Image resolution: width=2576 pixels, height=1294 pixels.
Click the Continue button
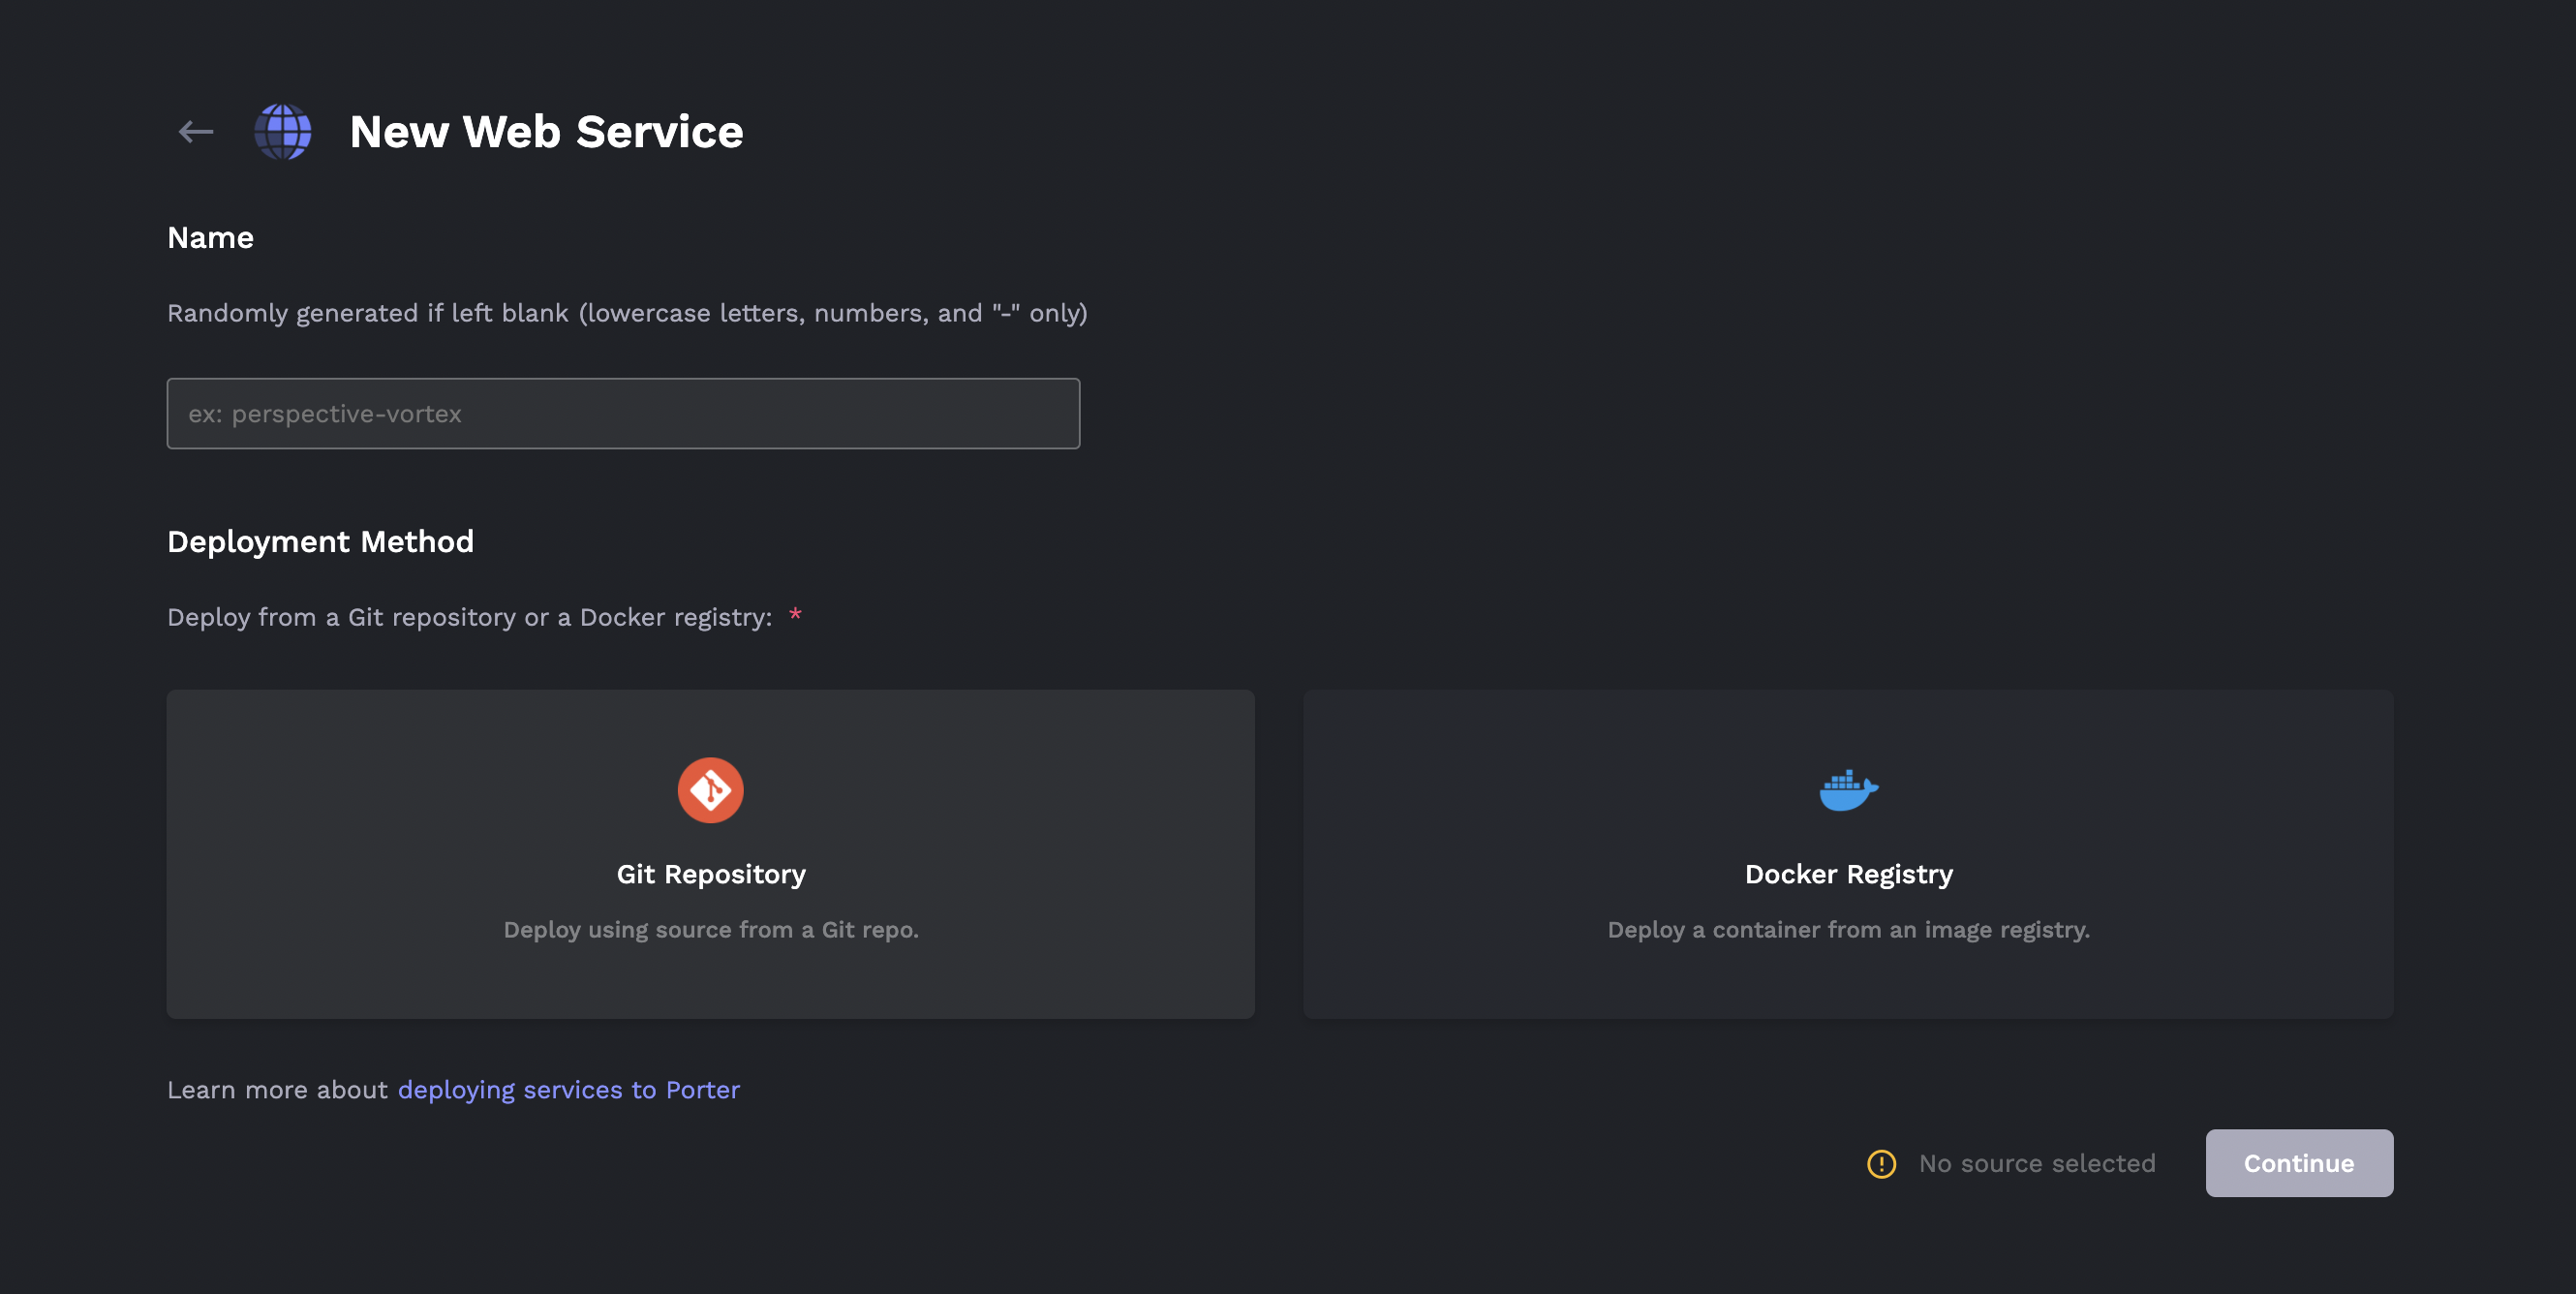coord(2299,1163)
